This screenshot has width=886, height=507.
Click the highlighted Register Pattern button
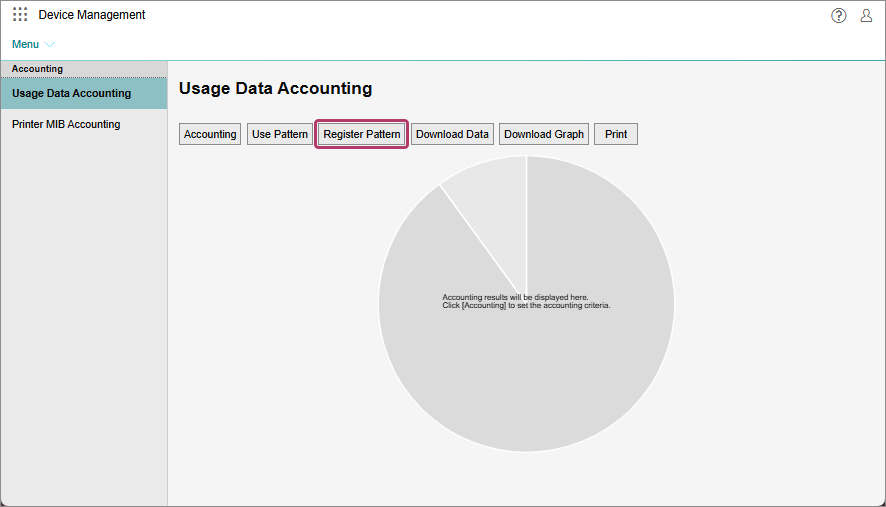pyautogui.click(x=362, y=134)
